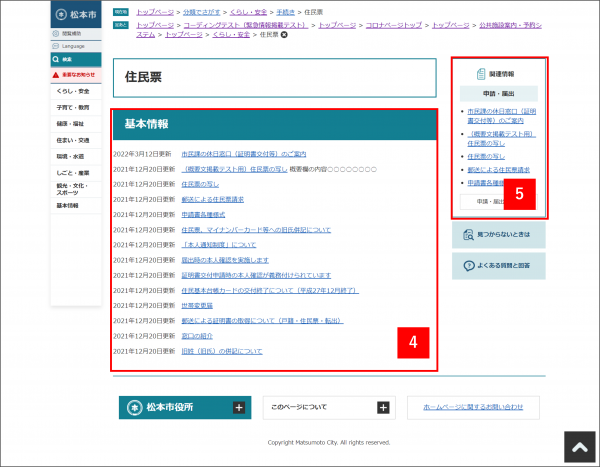600x467 pixels.
Task: Open 届出時の本人確認を実施します link
Action: 224,259
